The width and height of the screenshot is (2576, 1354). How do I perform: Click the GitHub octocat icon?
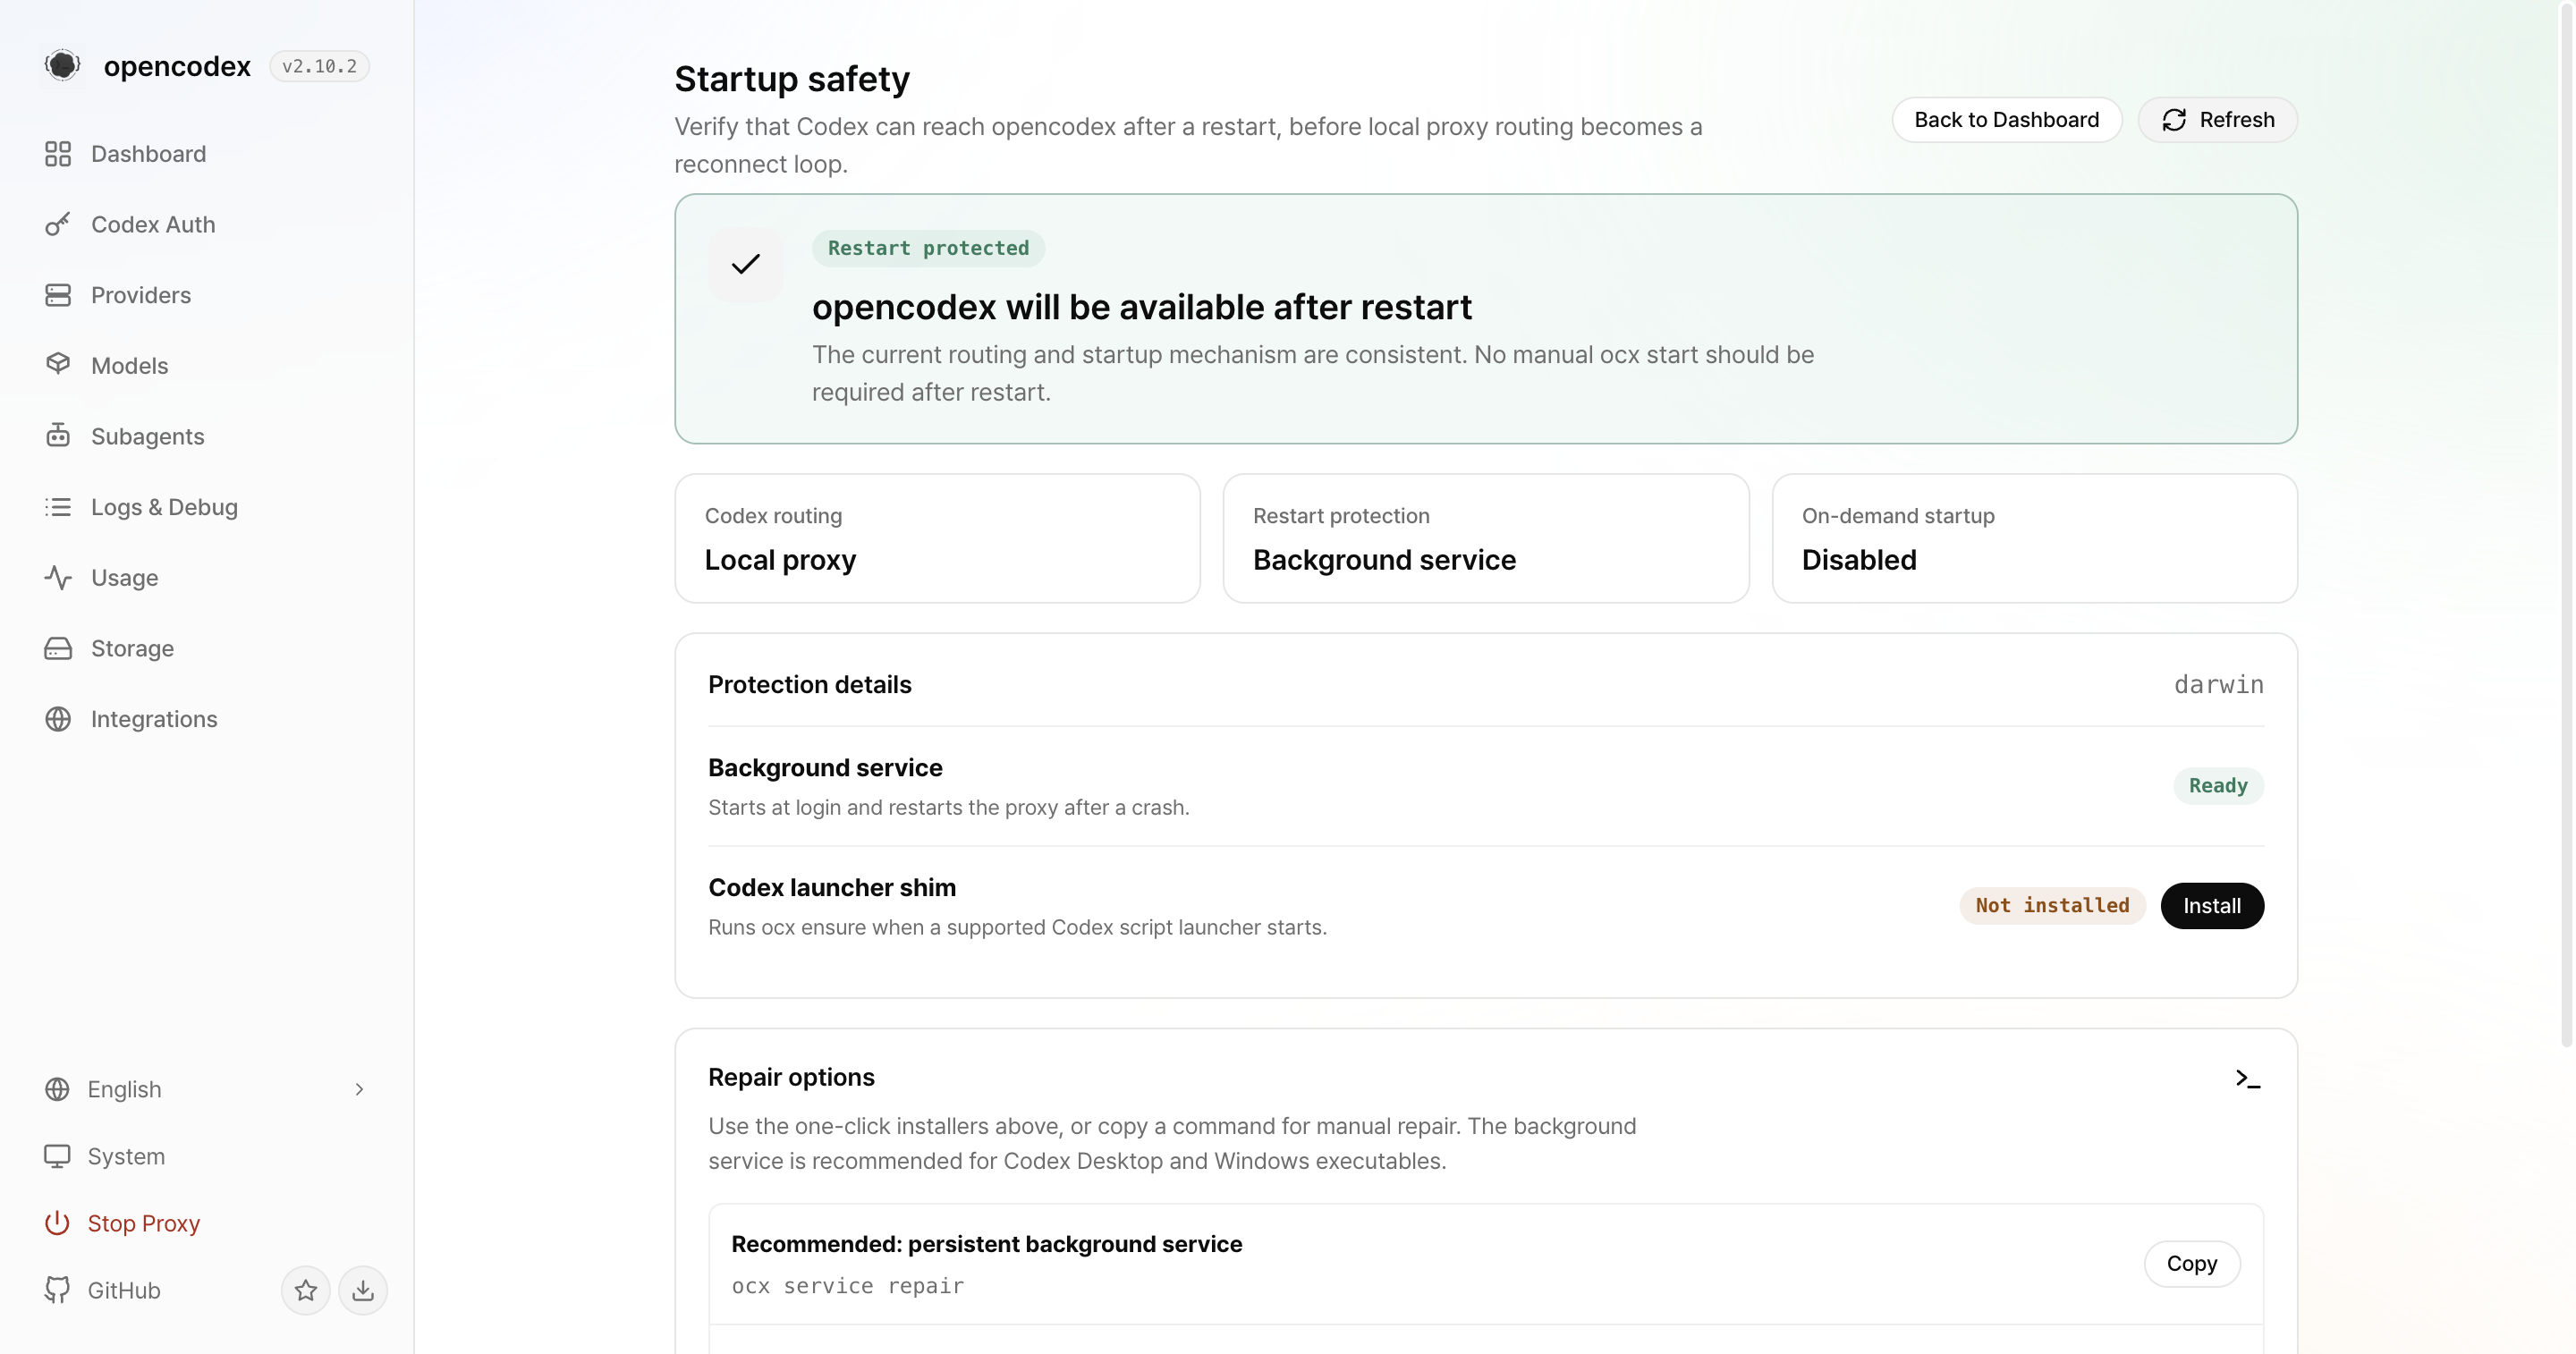(x=57, y=1290)
